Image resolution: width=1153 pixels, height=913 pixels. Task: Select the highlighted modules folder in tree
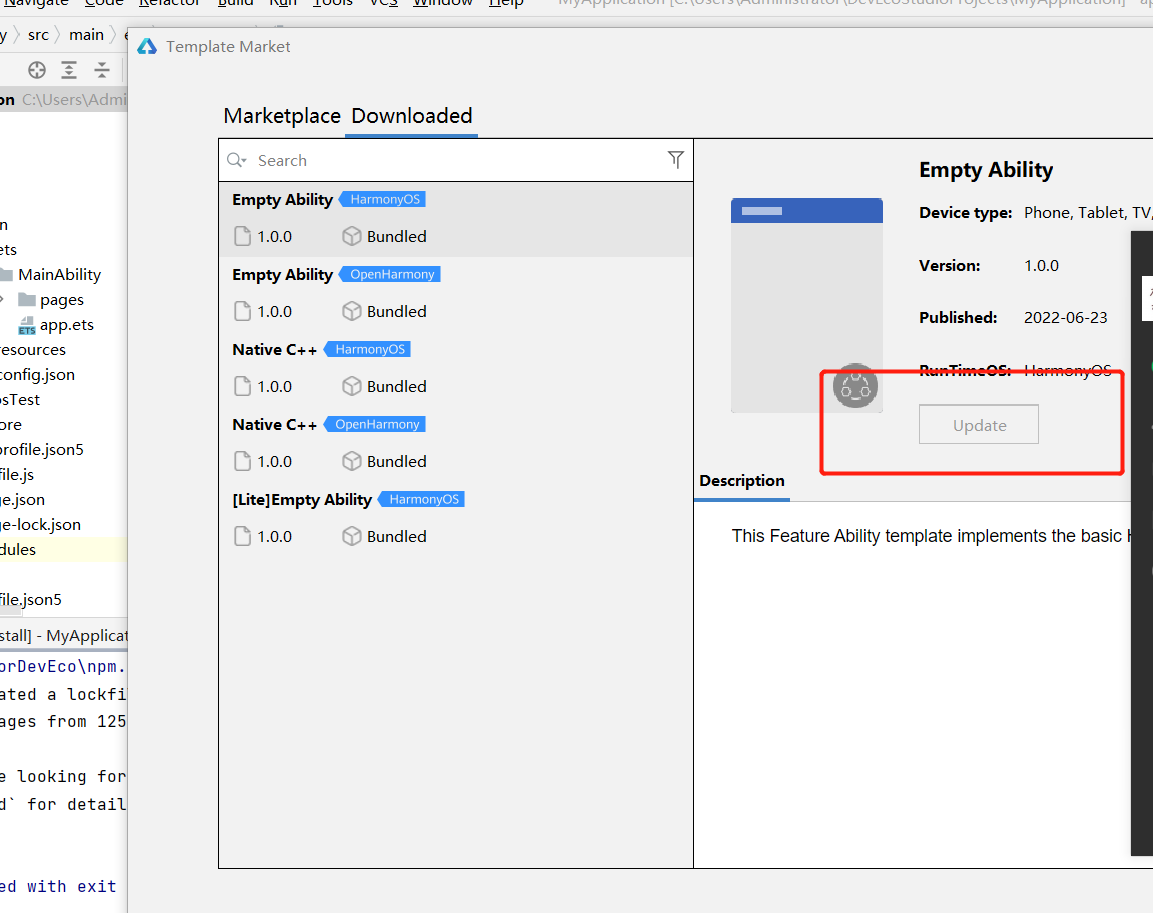(x=63, y=549)
